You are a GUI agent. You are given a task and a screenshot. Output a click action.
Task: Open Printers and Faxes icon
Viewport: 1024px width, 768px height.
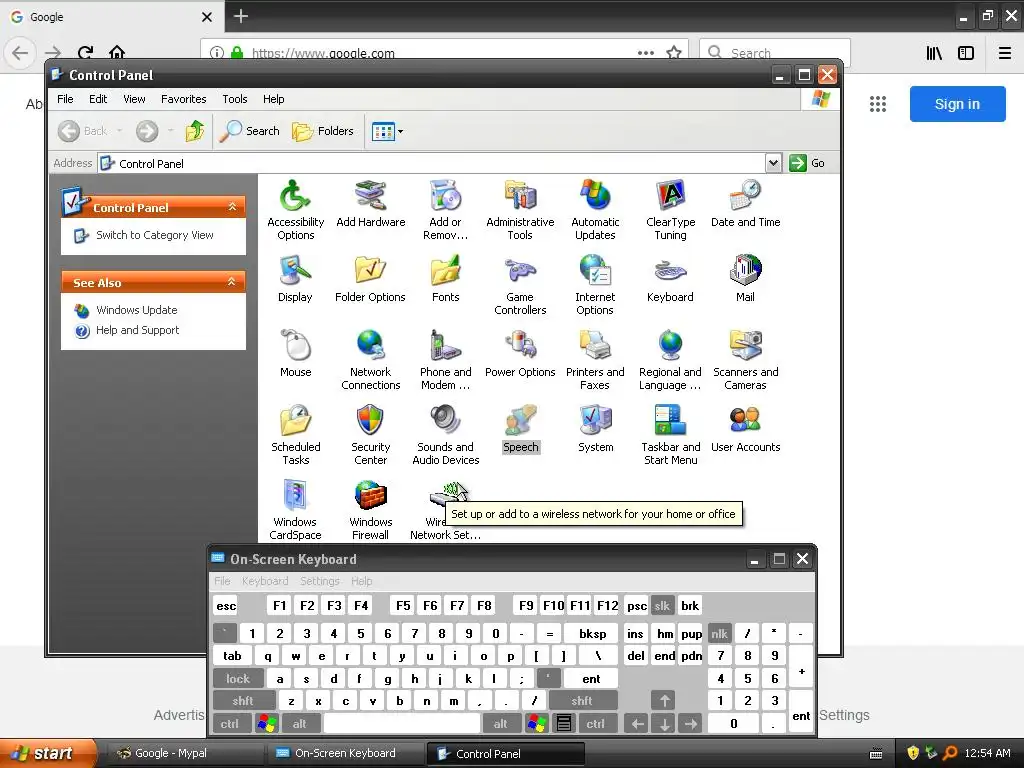[595, 359]
